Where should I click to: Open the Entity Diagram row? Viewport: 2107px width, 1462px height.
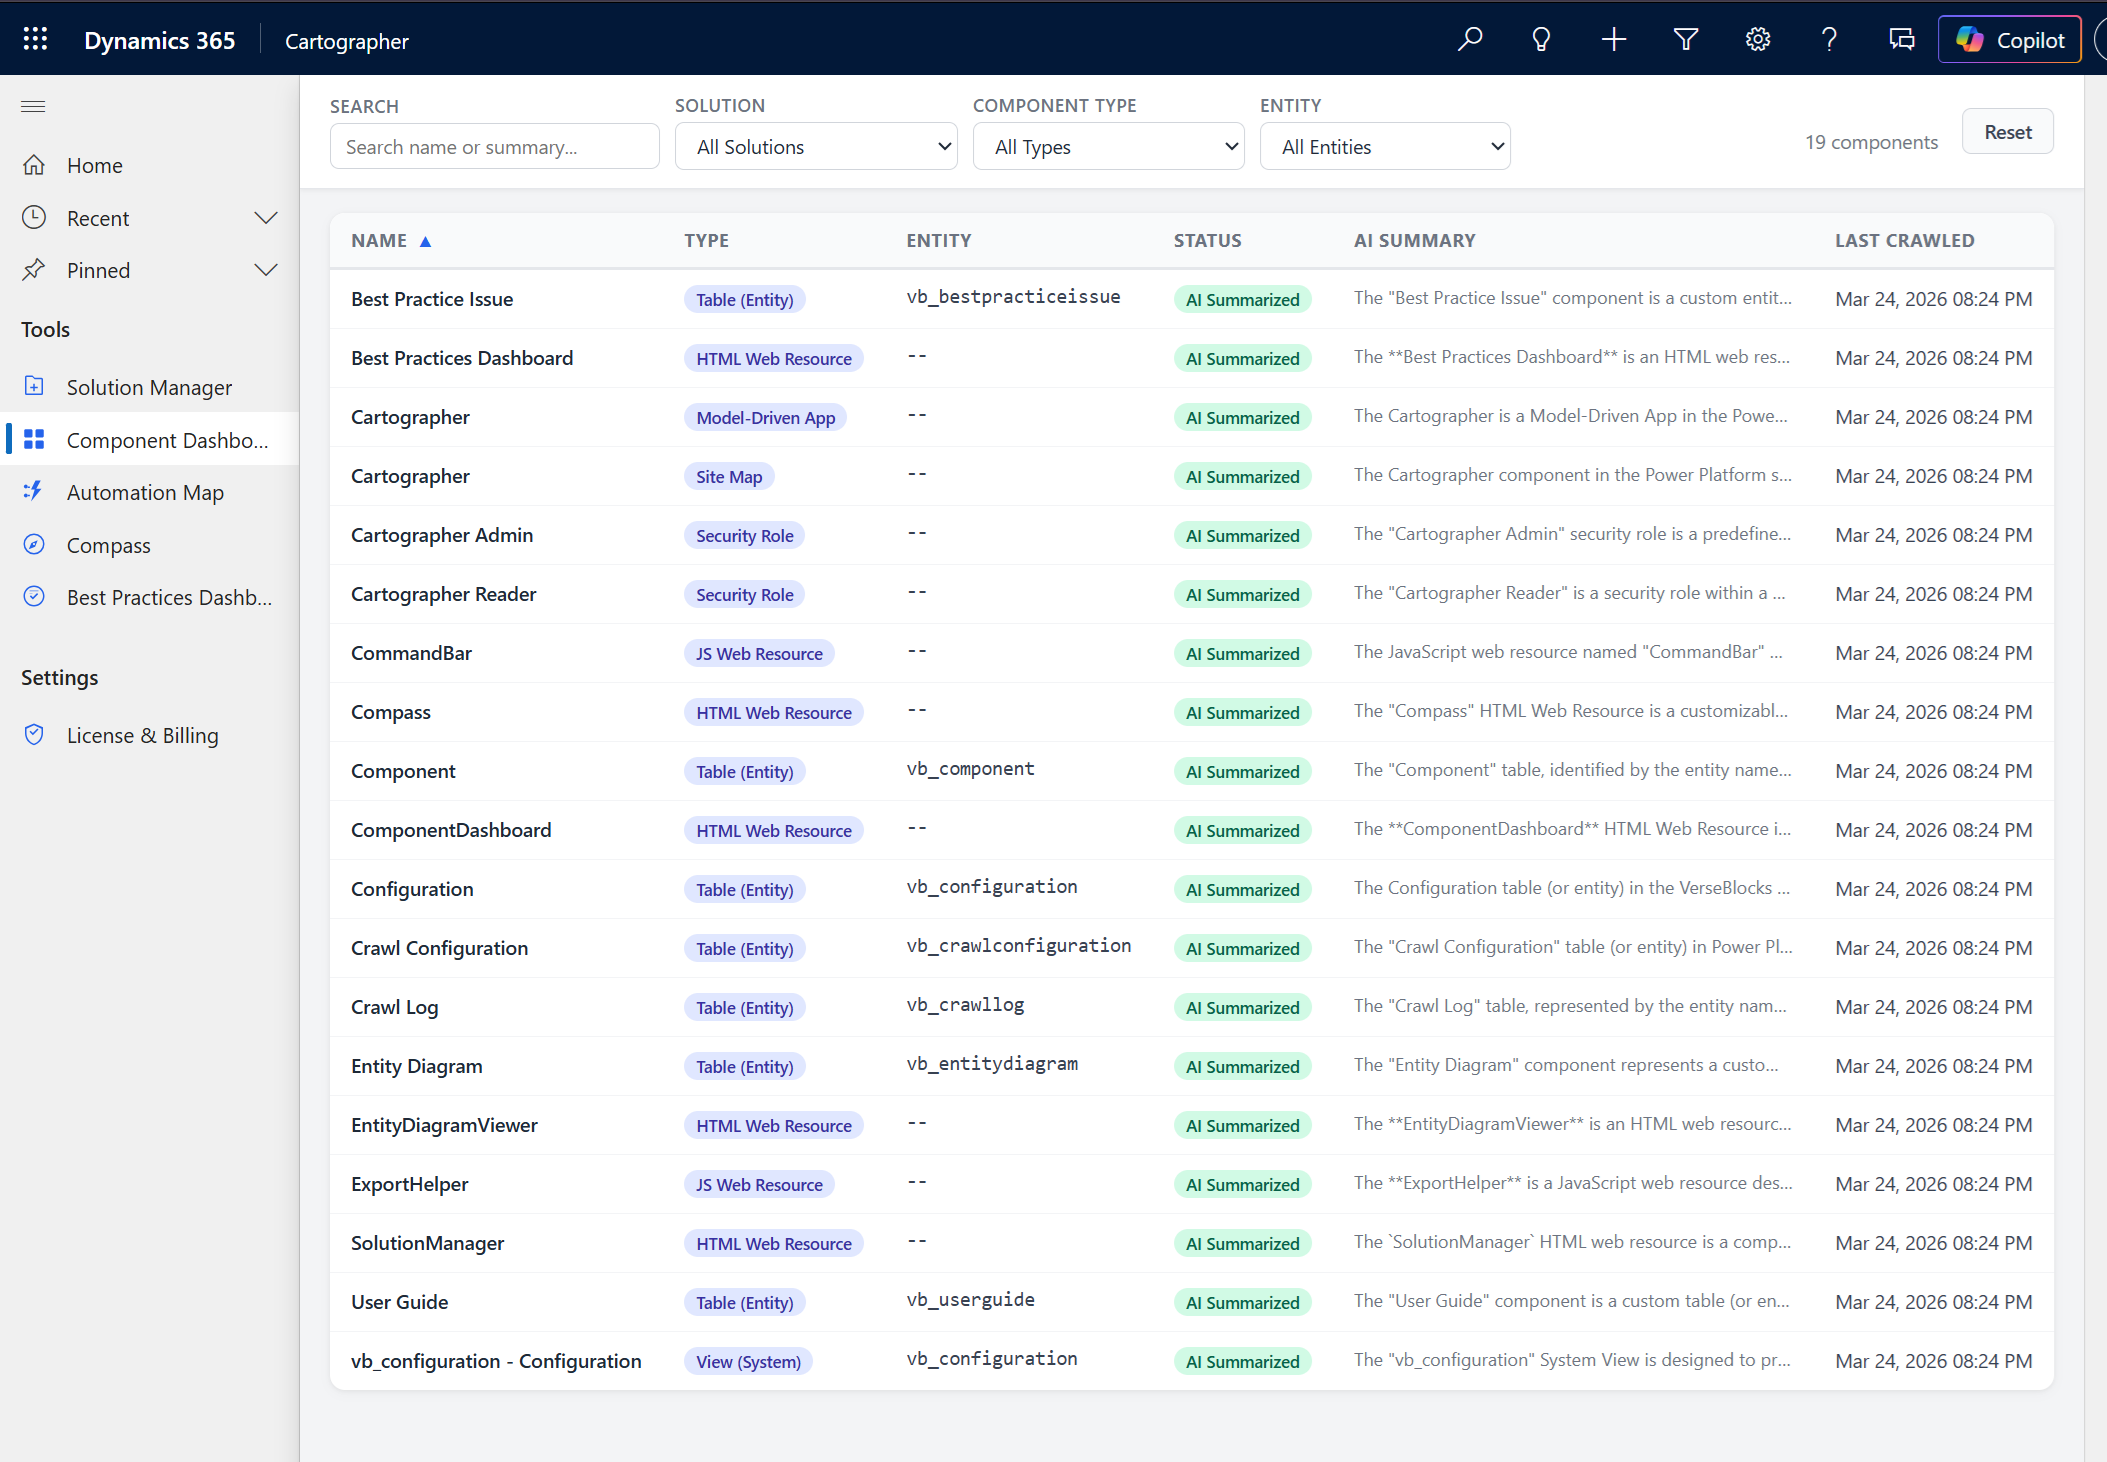1191,1066
